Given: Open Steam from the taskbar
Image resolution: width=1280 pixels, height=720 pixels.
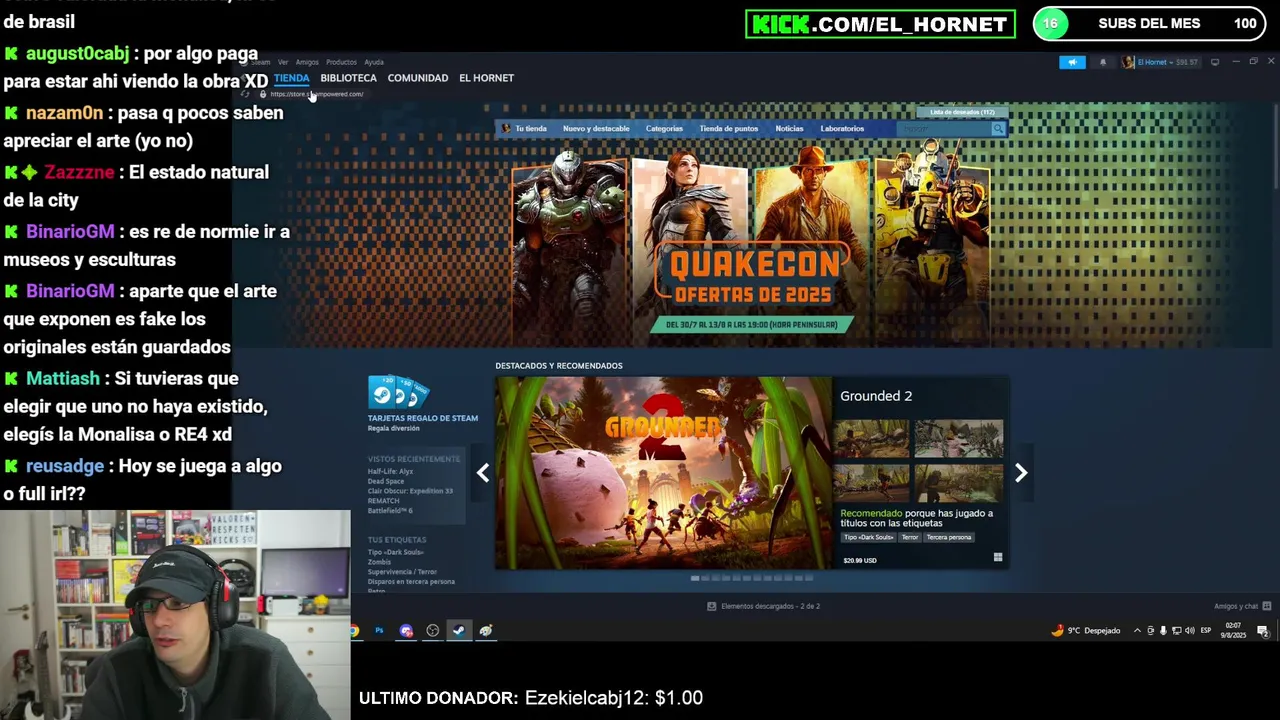Looking at the screenshot, I should (459, 631).
